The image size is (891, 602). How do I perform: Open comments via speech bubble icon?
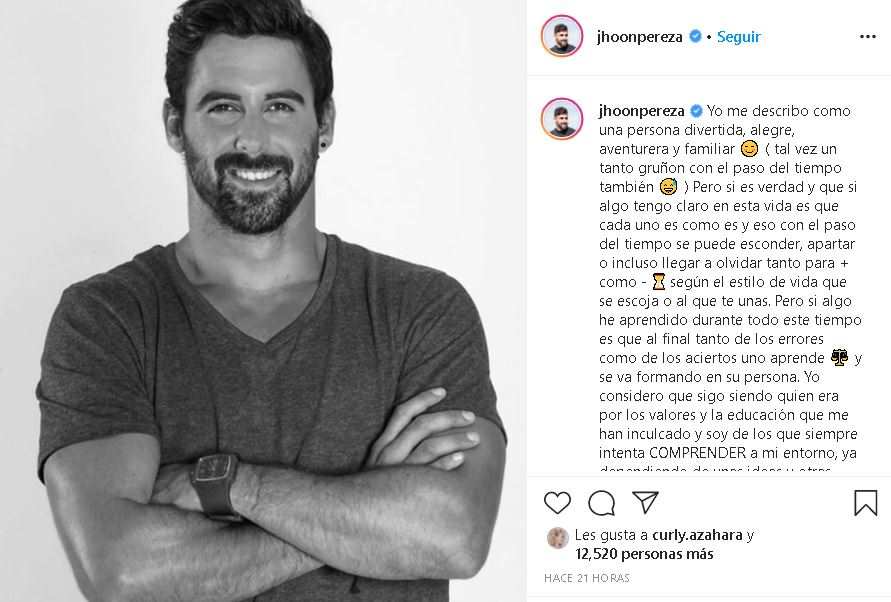[x=601, y=503]
